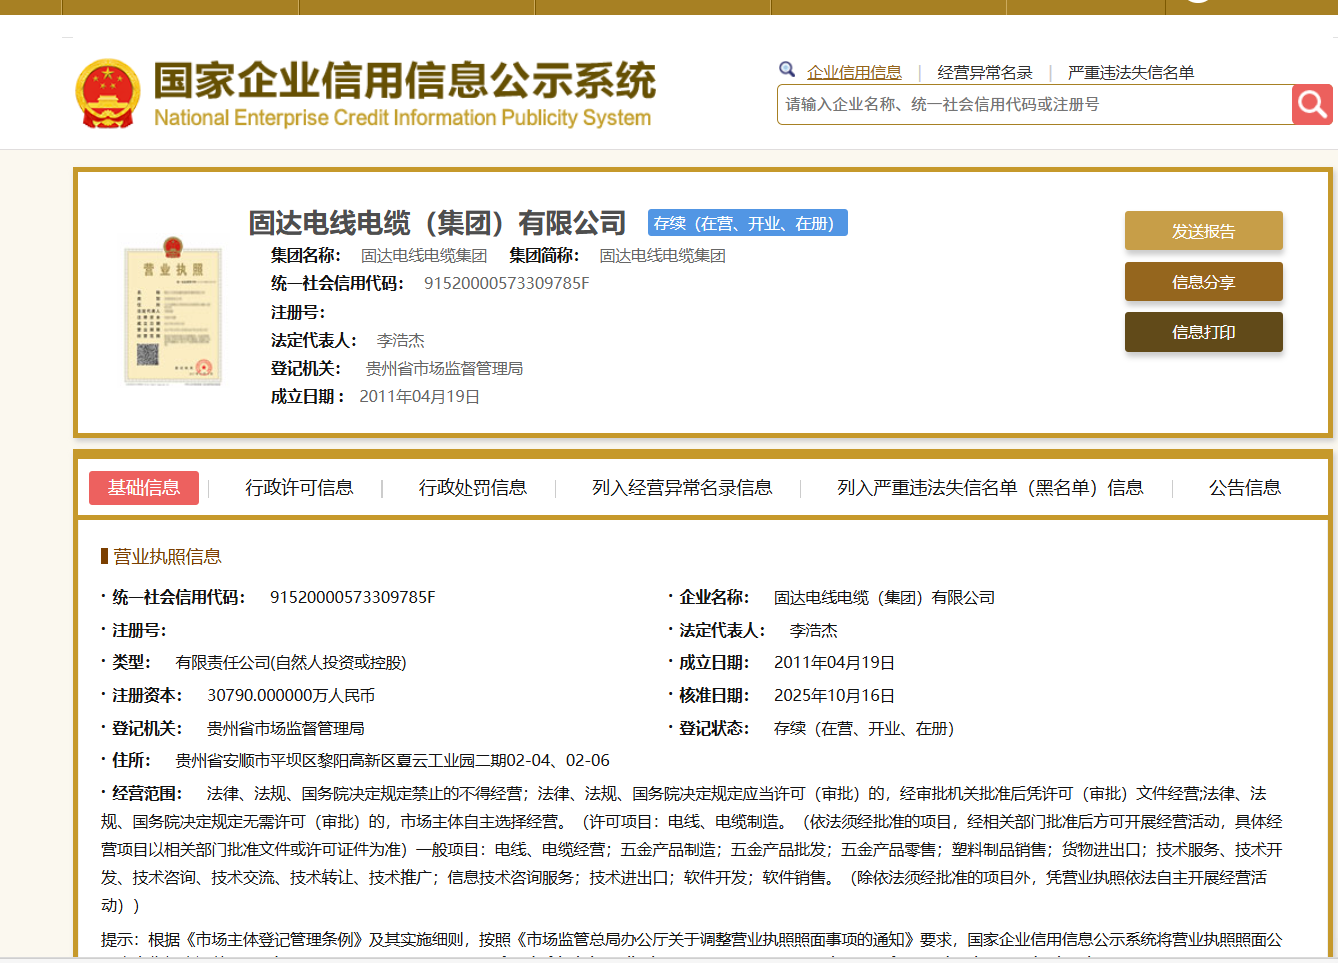The width and height of the screenshot is (1338, 963).
Task: Go to 列入严重违法失信名单（黑名单）信息 tab
Action: tap(989, 488)
